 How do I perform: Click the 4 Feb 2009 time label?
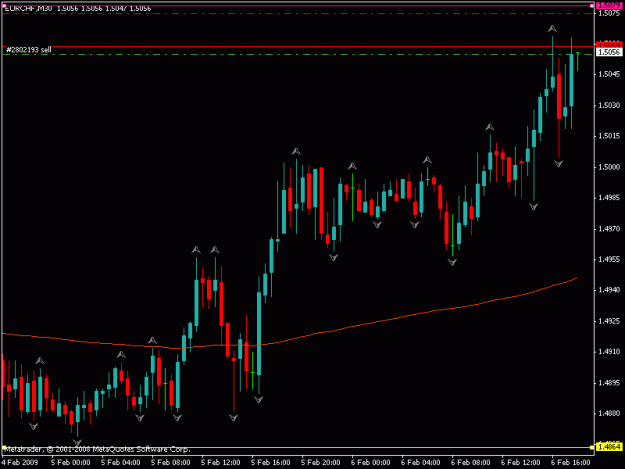(20, 463)
